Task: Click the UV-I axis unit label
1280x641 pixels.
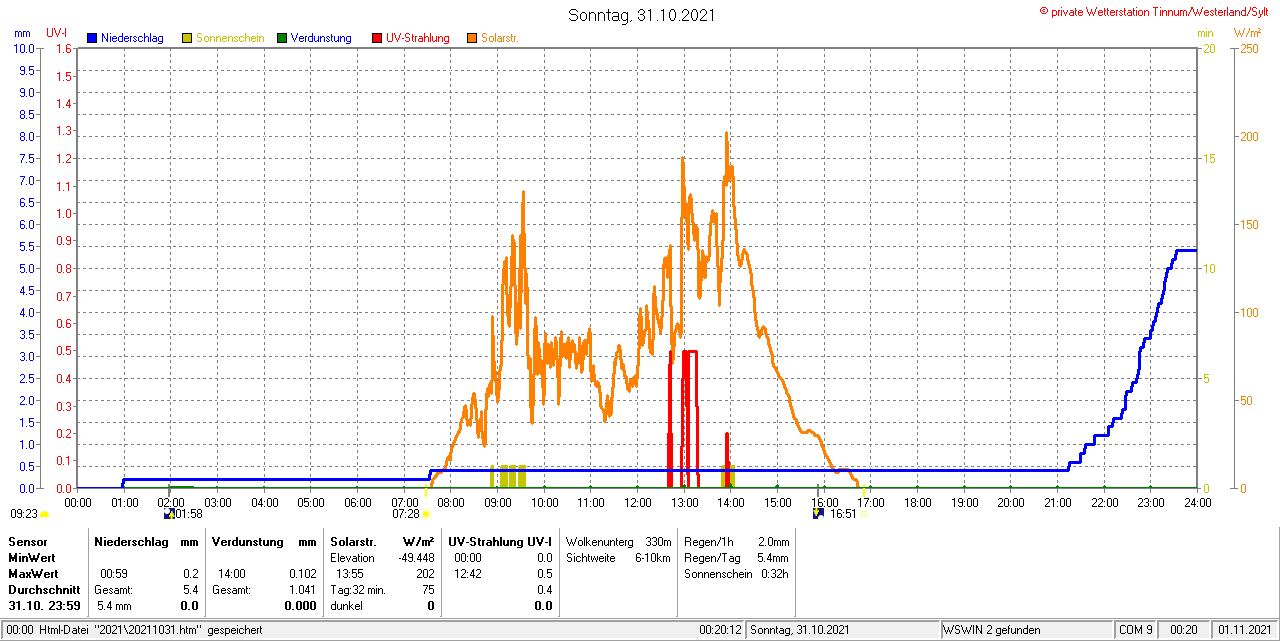Action: click(57, 33)
